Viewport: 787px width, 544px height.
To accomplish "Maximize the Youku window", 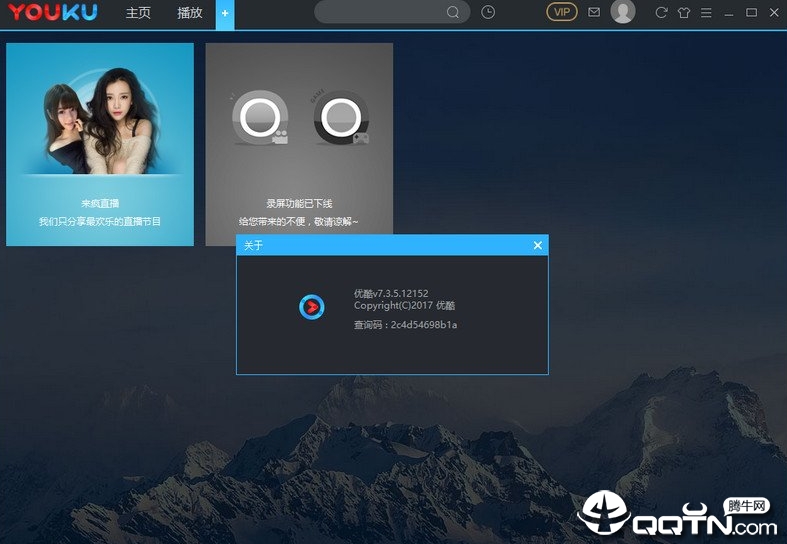I will (x=752, y=12).
